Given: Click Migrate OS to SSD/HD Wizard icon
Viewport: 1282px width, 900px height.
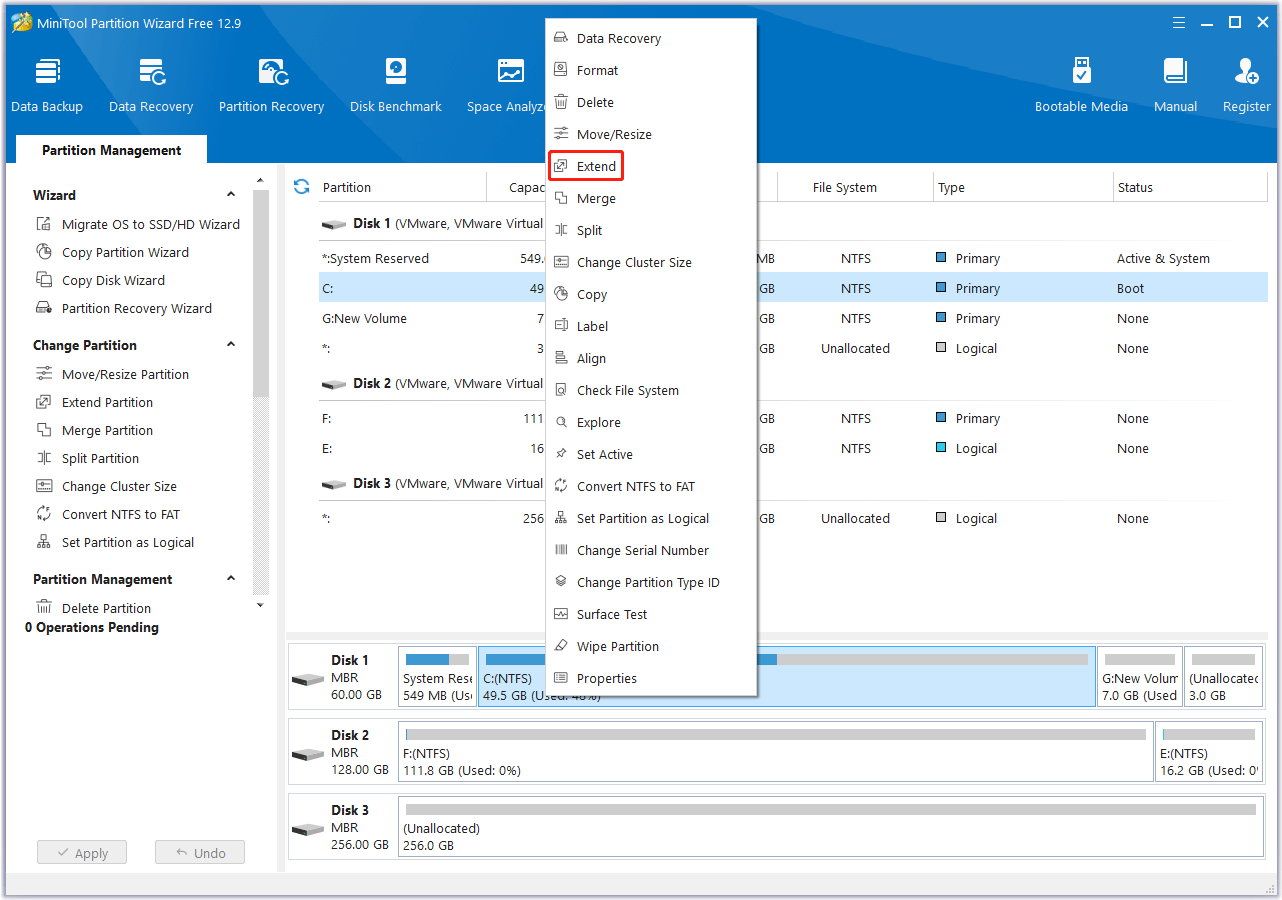Looking at the screenshot, I should tap(44, 224).
